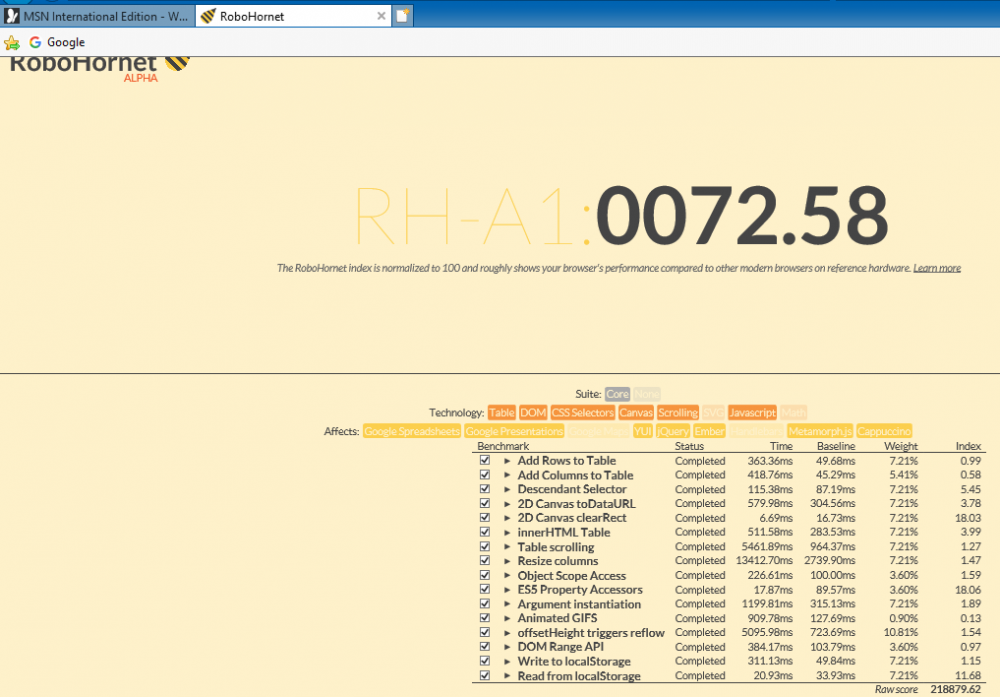
Task: Uncheck the ES5 Property Accessors checkbox
Action: (485, 589)
